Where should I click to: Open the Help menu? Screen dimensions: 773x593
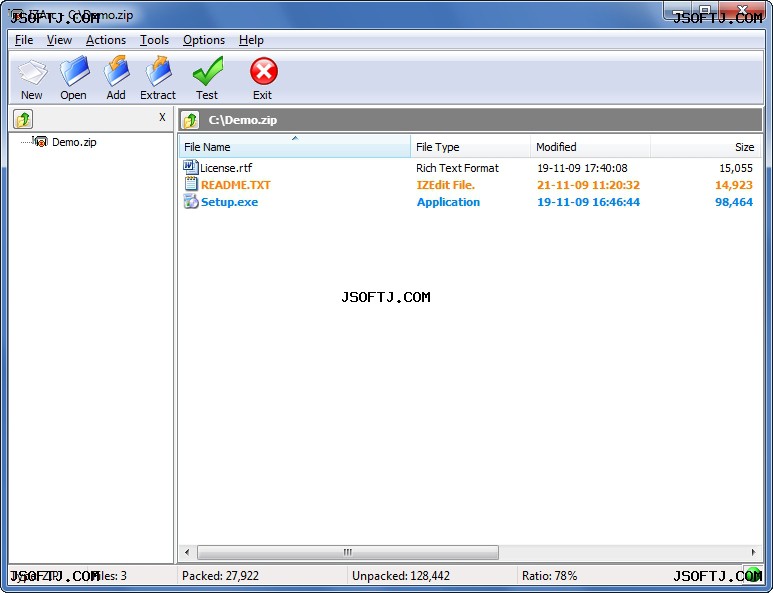click(251, 40)
